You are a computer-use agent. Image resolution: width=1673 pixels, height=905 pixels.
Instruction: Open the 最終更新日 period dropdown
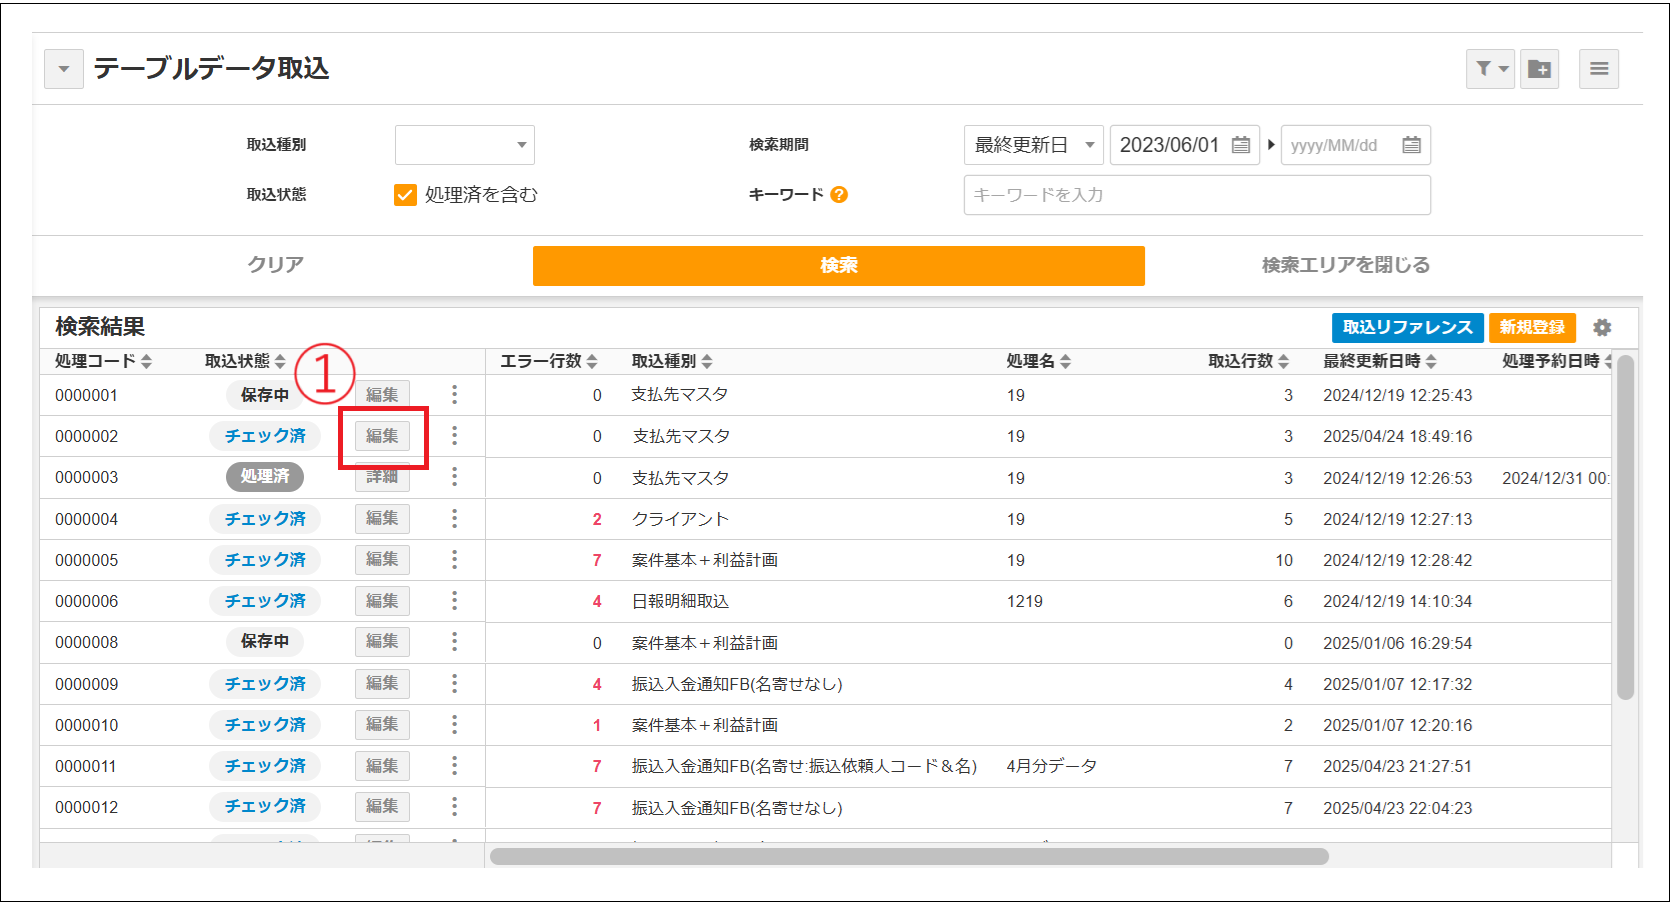click(1034, 145)
